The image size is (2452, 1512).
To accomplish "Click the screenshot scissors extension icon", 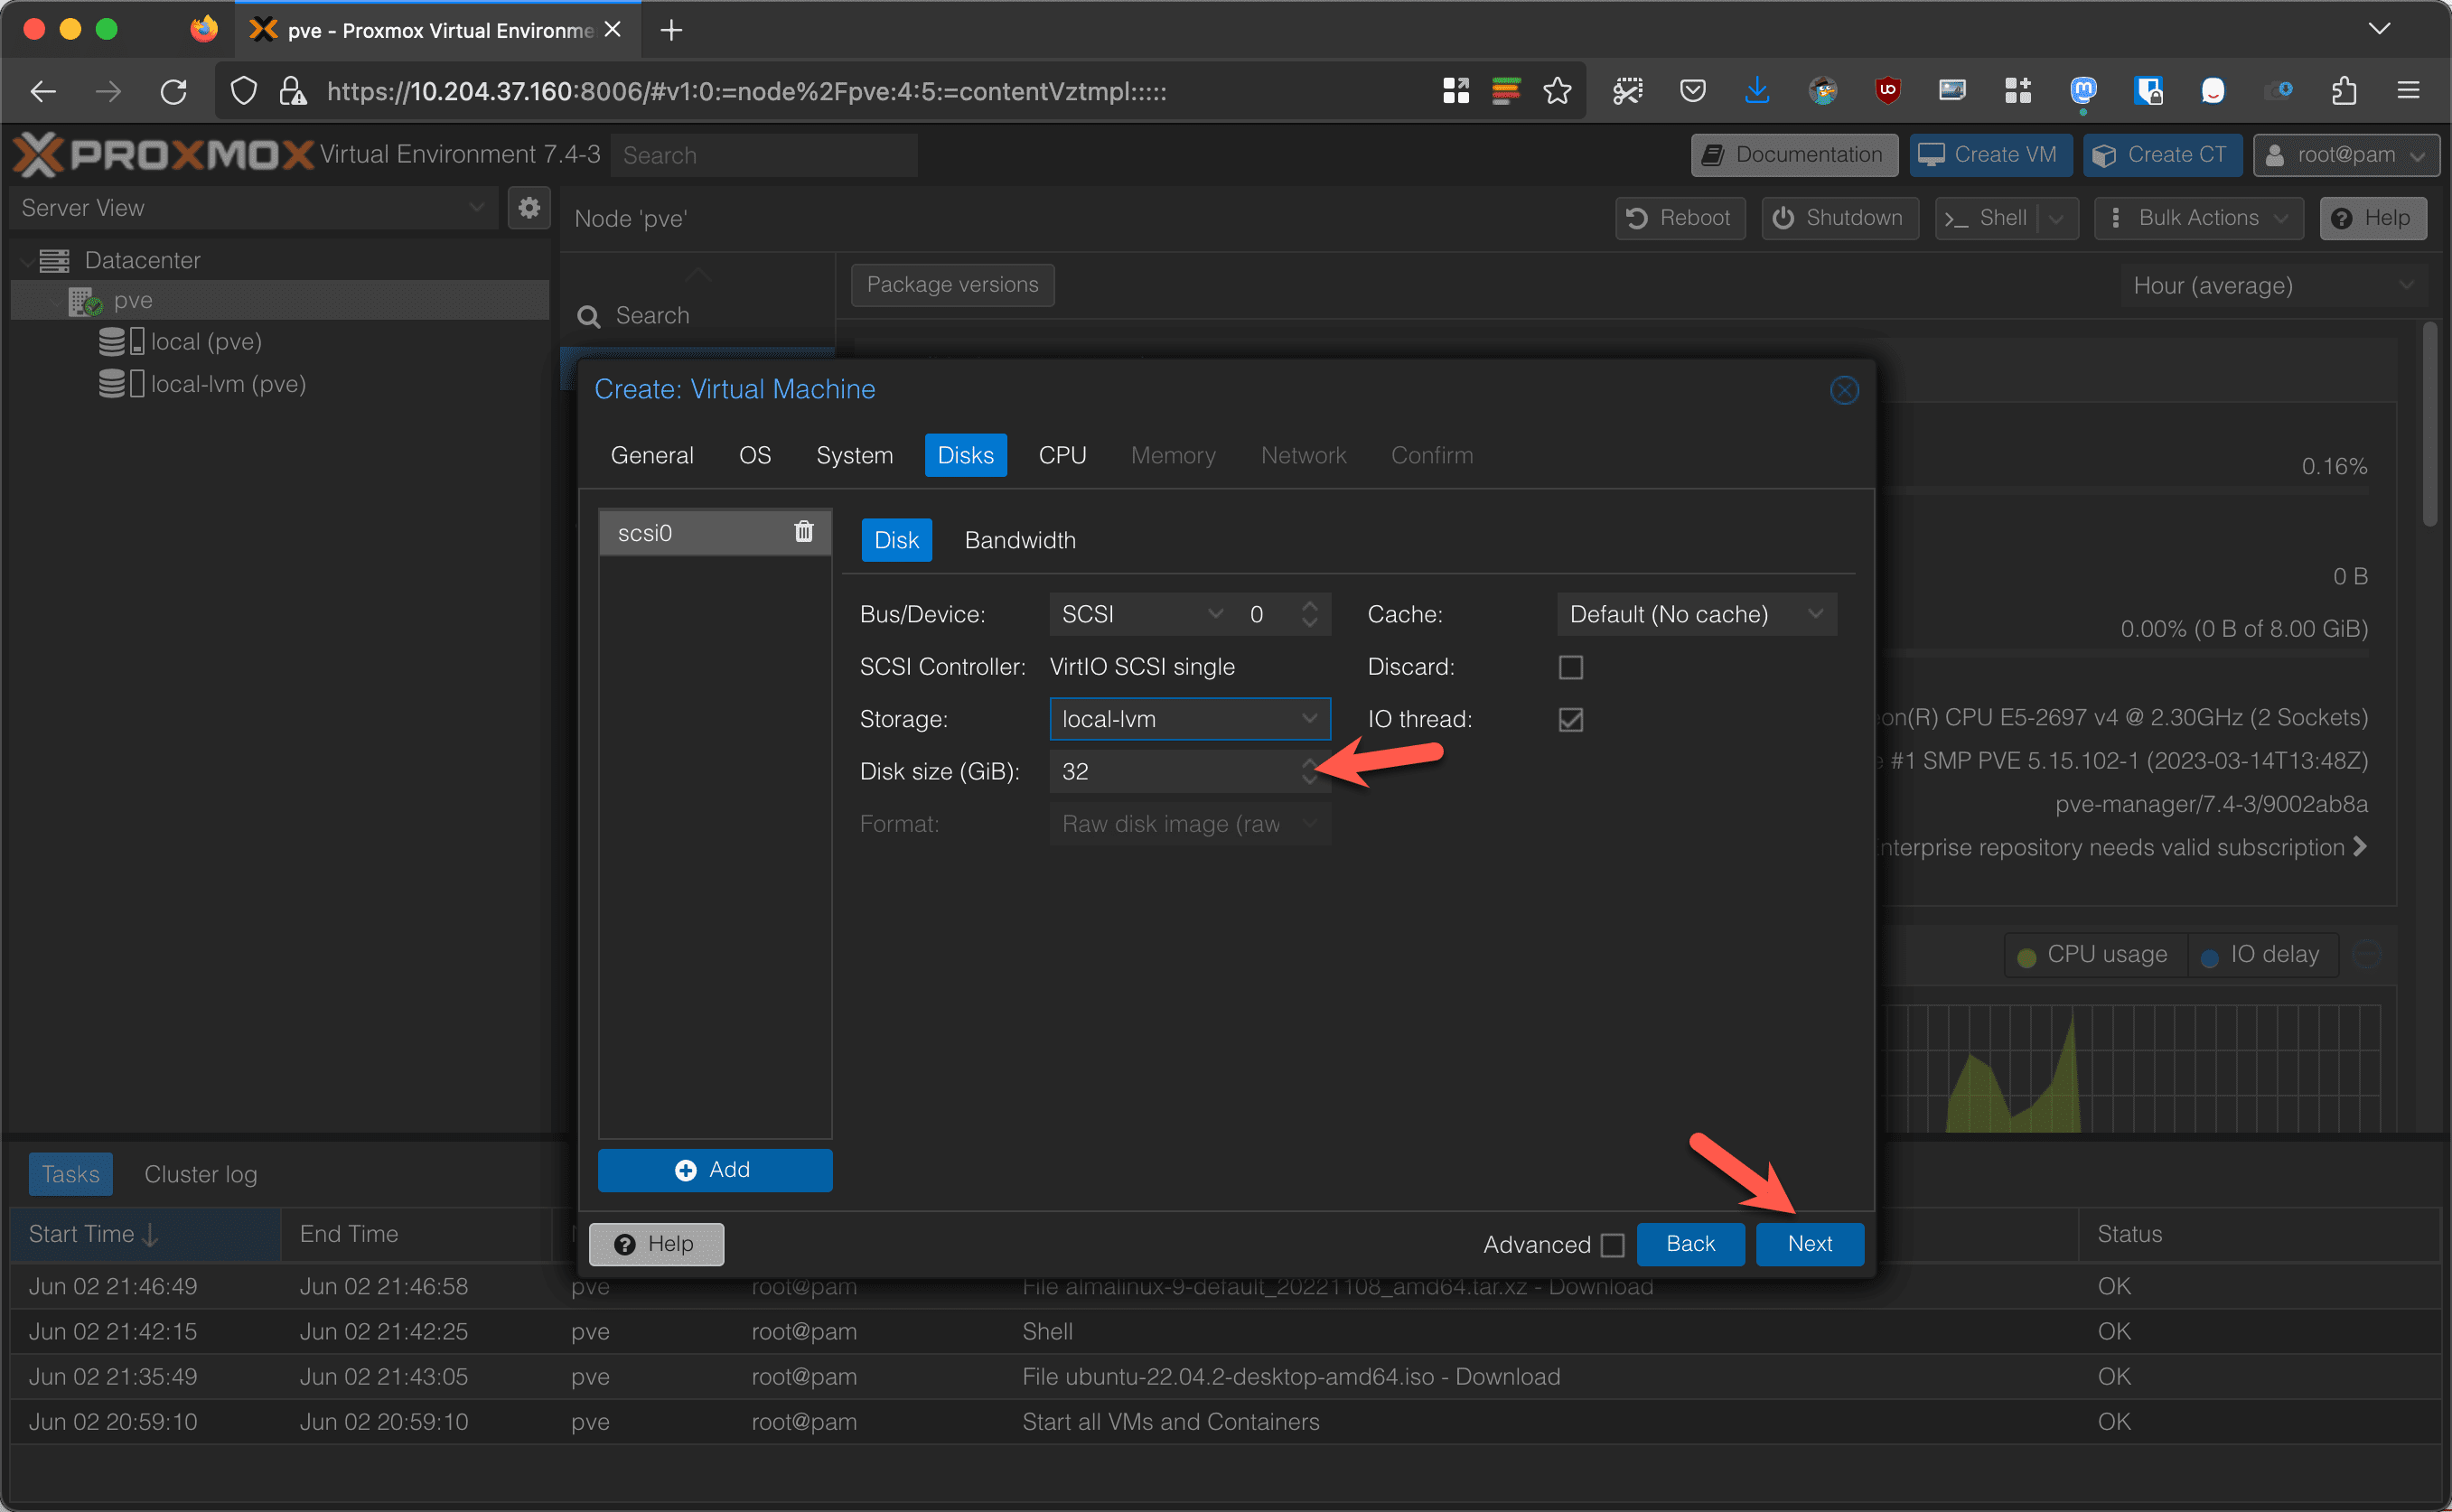I will coord(1627,91).
